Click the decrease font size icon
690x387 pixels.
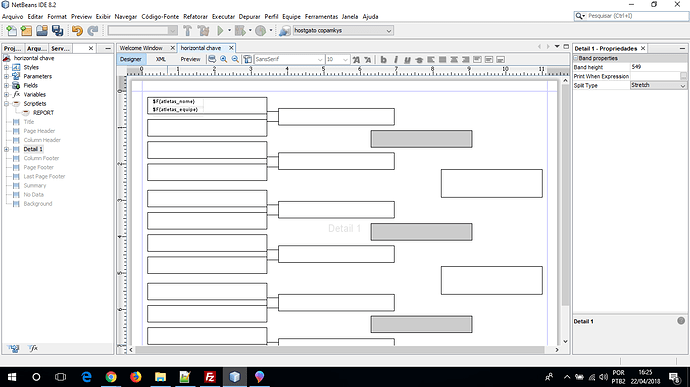point(367,59)
